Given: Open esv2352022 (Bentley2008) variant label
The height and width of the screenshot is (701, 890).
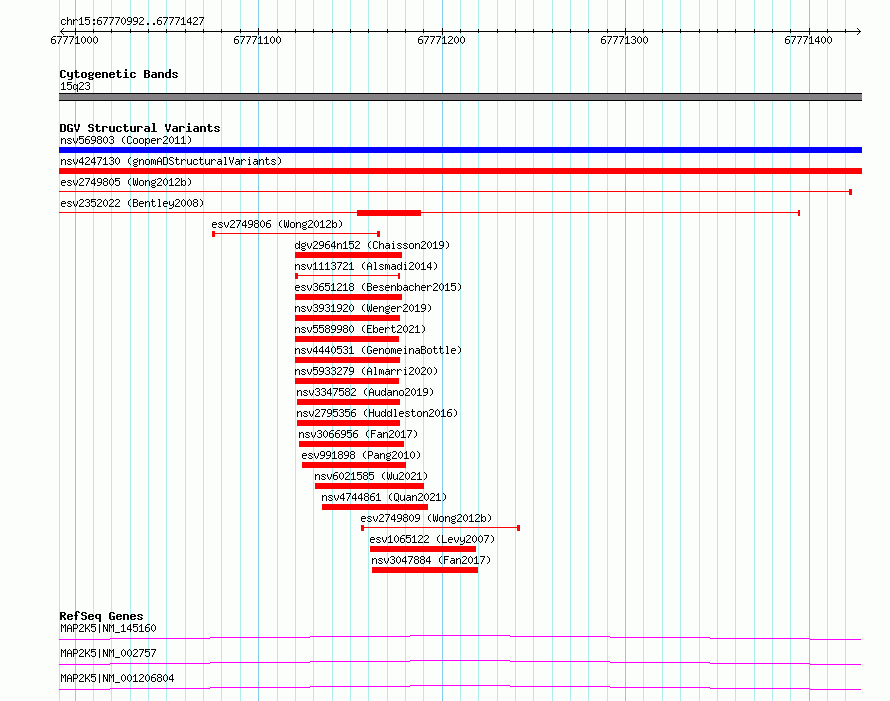Looking at the screenshot, I should pyautogui.click(x=132, y=203).
